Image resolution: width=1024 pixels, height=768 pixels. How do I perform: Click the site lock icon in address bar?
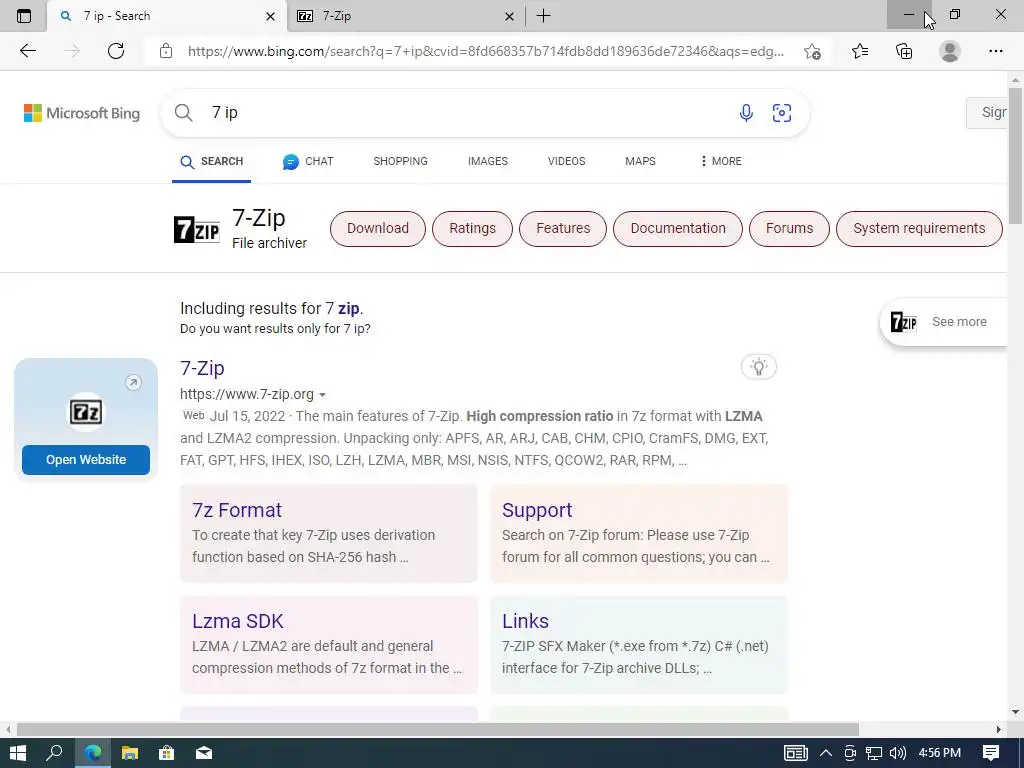click(166, 51)
